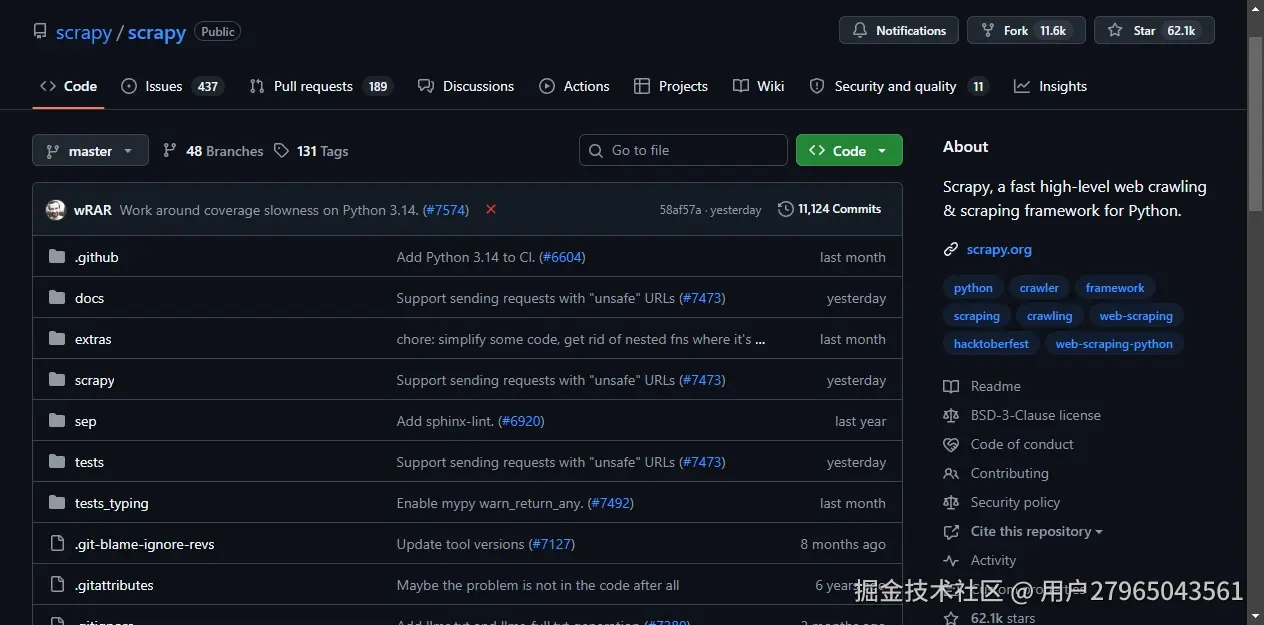Click the search magnifier in Go to file
This screenshot has height=625, width=1264.
(x=597, y=150)
